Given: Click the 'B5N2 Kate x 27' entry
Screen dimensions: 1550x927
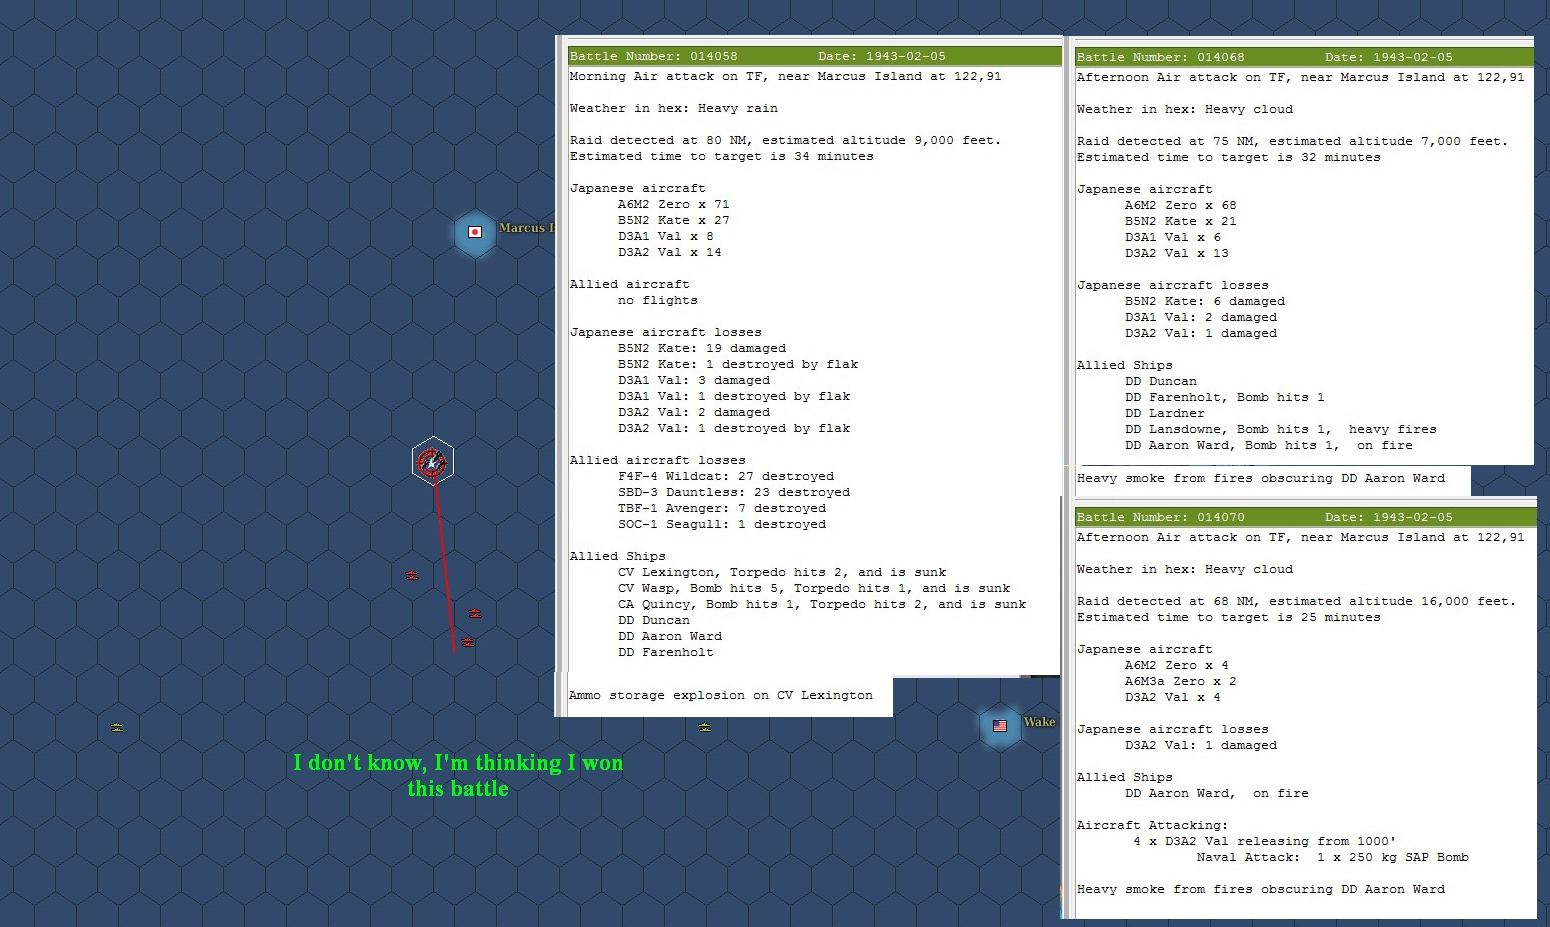Looking at the screenshot, I should tap(673, 220).
